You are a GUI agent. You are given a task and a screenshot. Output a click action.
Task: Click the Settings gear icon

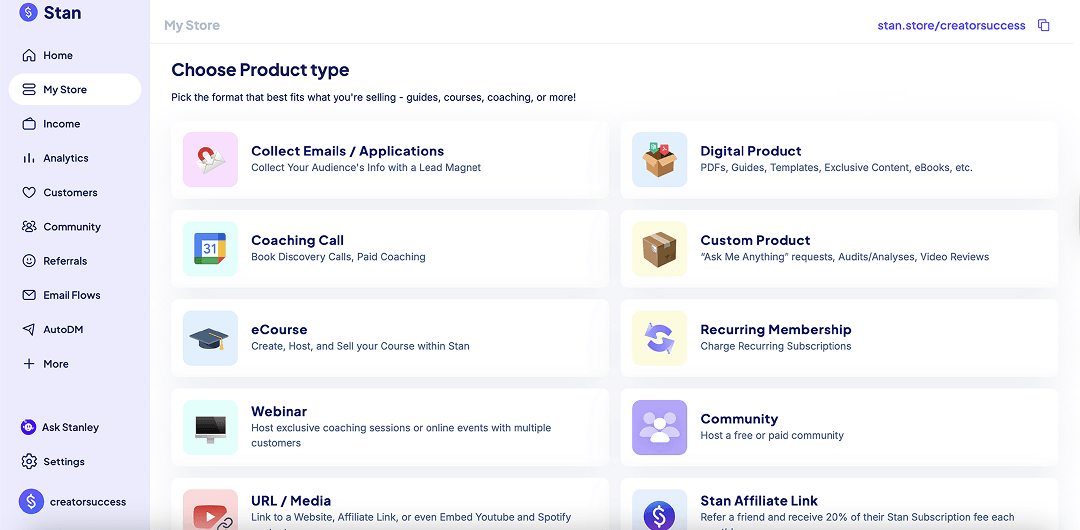tap(29, 461)
